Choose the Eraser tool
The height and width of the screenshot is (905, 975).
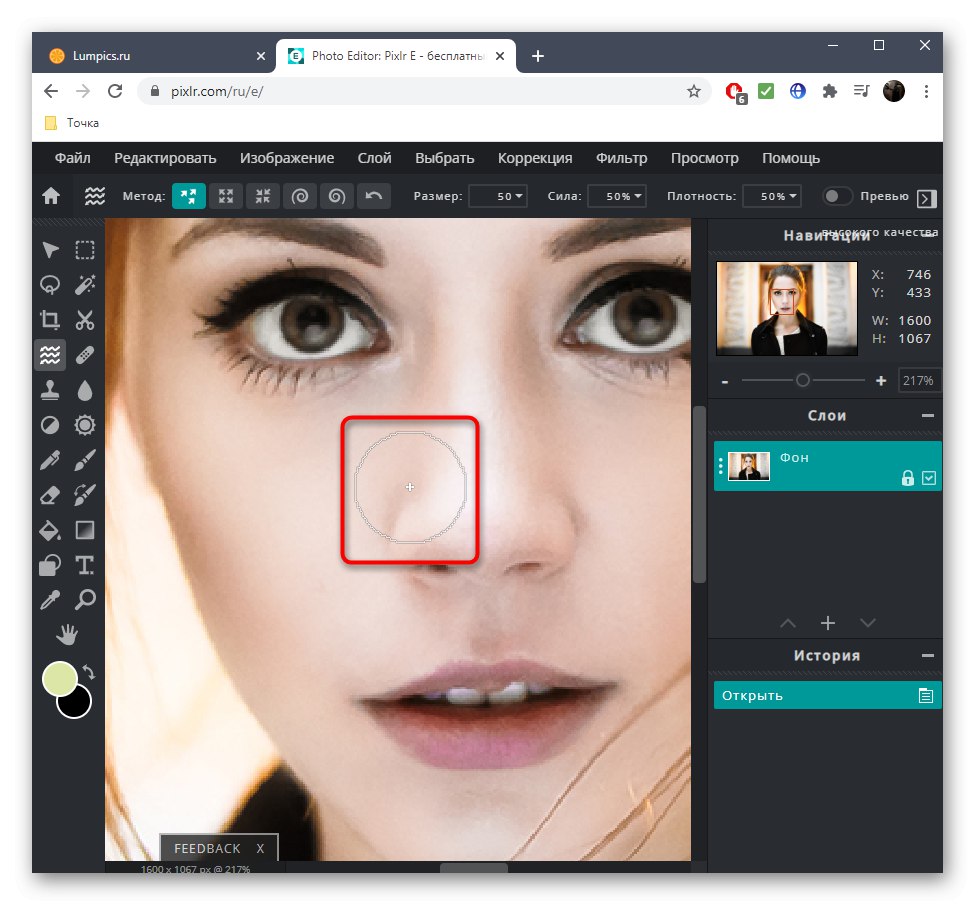pos(50,495)
